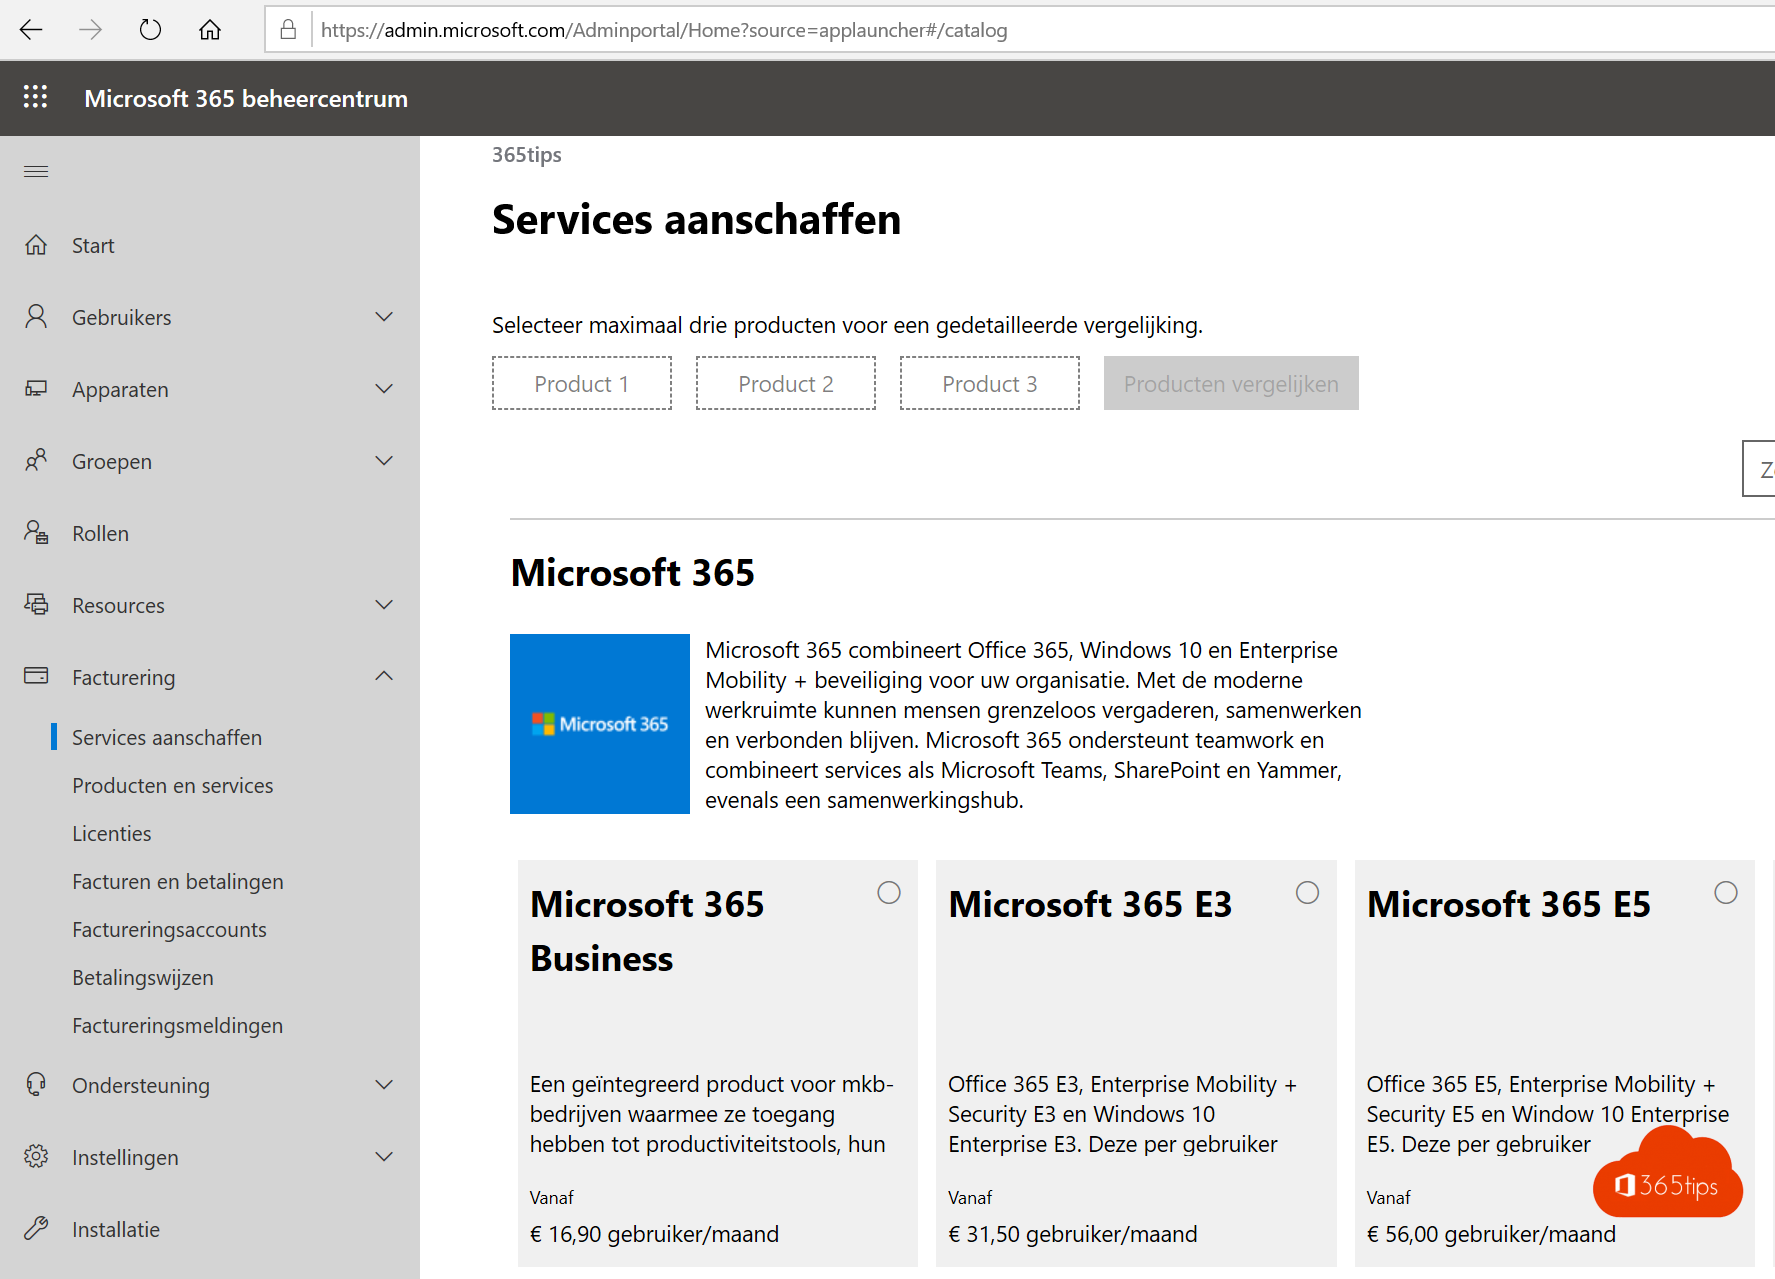Open the Microsoft 365 Business card title
This screenshot has height=1279, width=1775.
tap(647, 931)
